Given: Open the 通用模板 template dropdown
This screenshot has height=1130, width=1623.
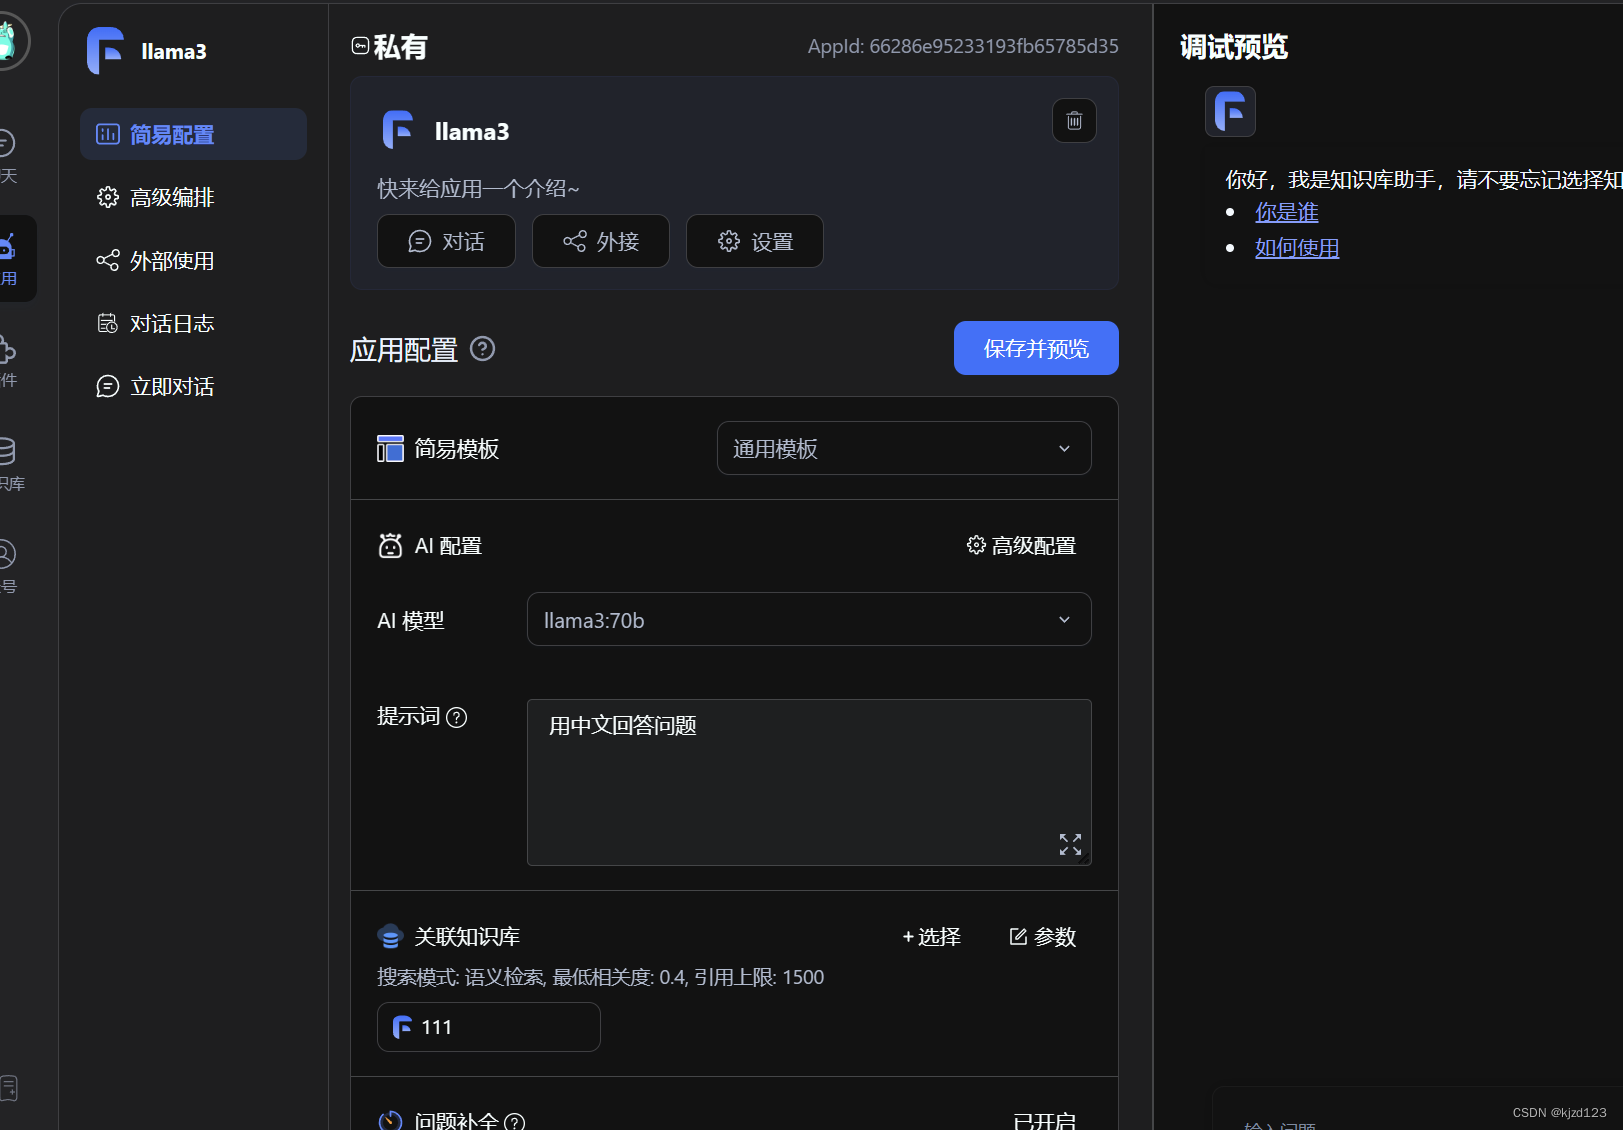Looking at the screenshot, I should click(904, 448).
